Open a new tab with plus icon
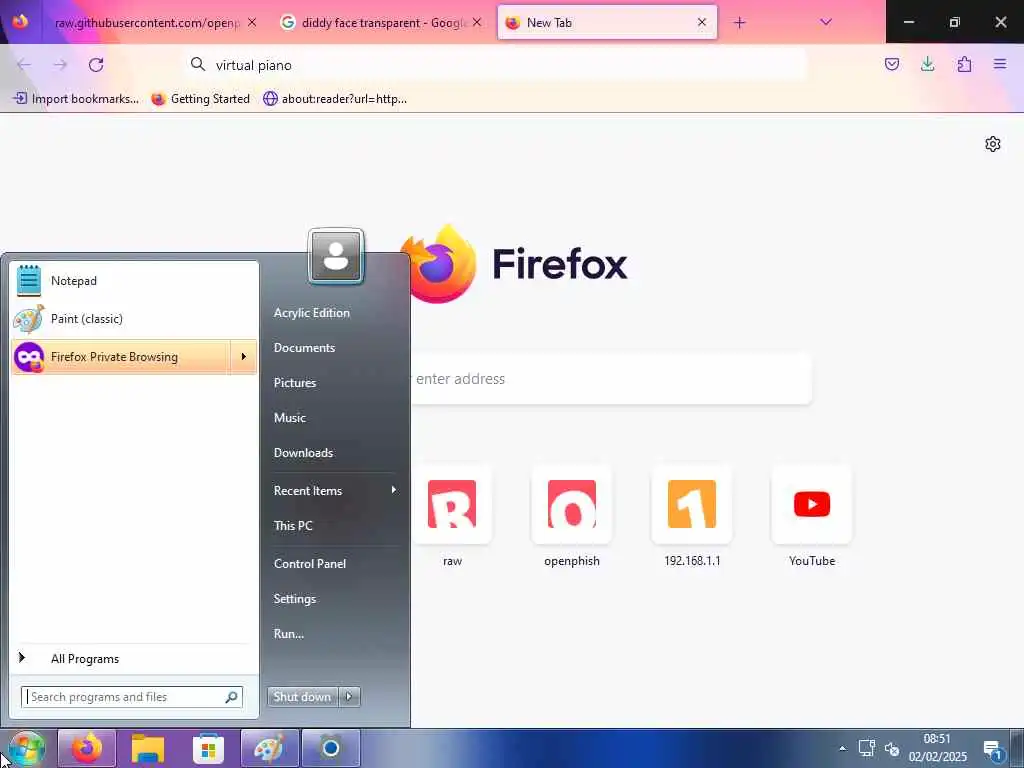The image size is (1024, 768). pos(739,23)
